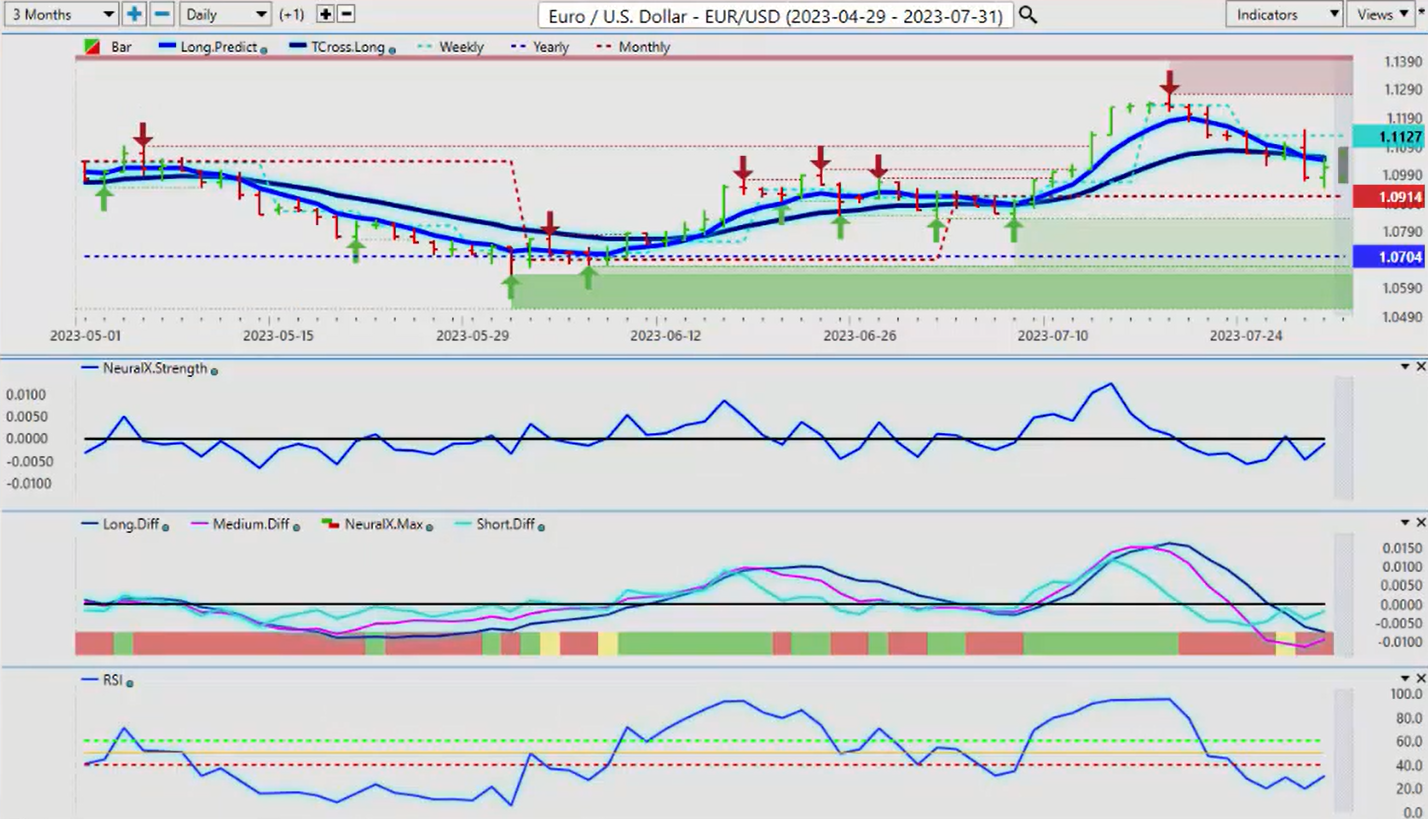1428x819 pixels.
Task: Expand the RSI panel options arrow
Action: click(1405, 679)
